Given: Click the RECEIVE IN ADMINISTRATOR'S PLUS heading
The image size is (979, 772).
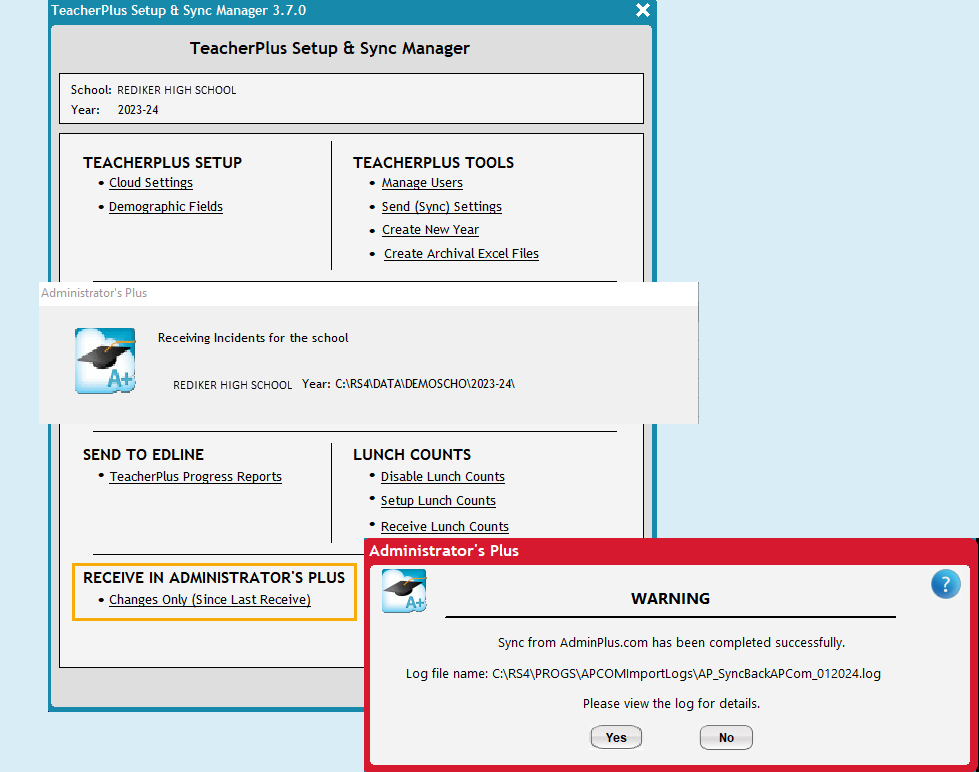Looking at the screenshot, I should (214, 577).
